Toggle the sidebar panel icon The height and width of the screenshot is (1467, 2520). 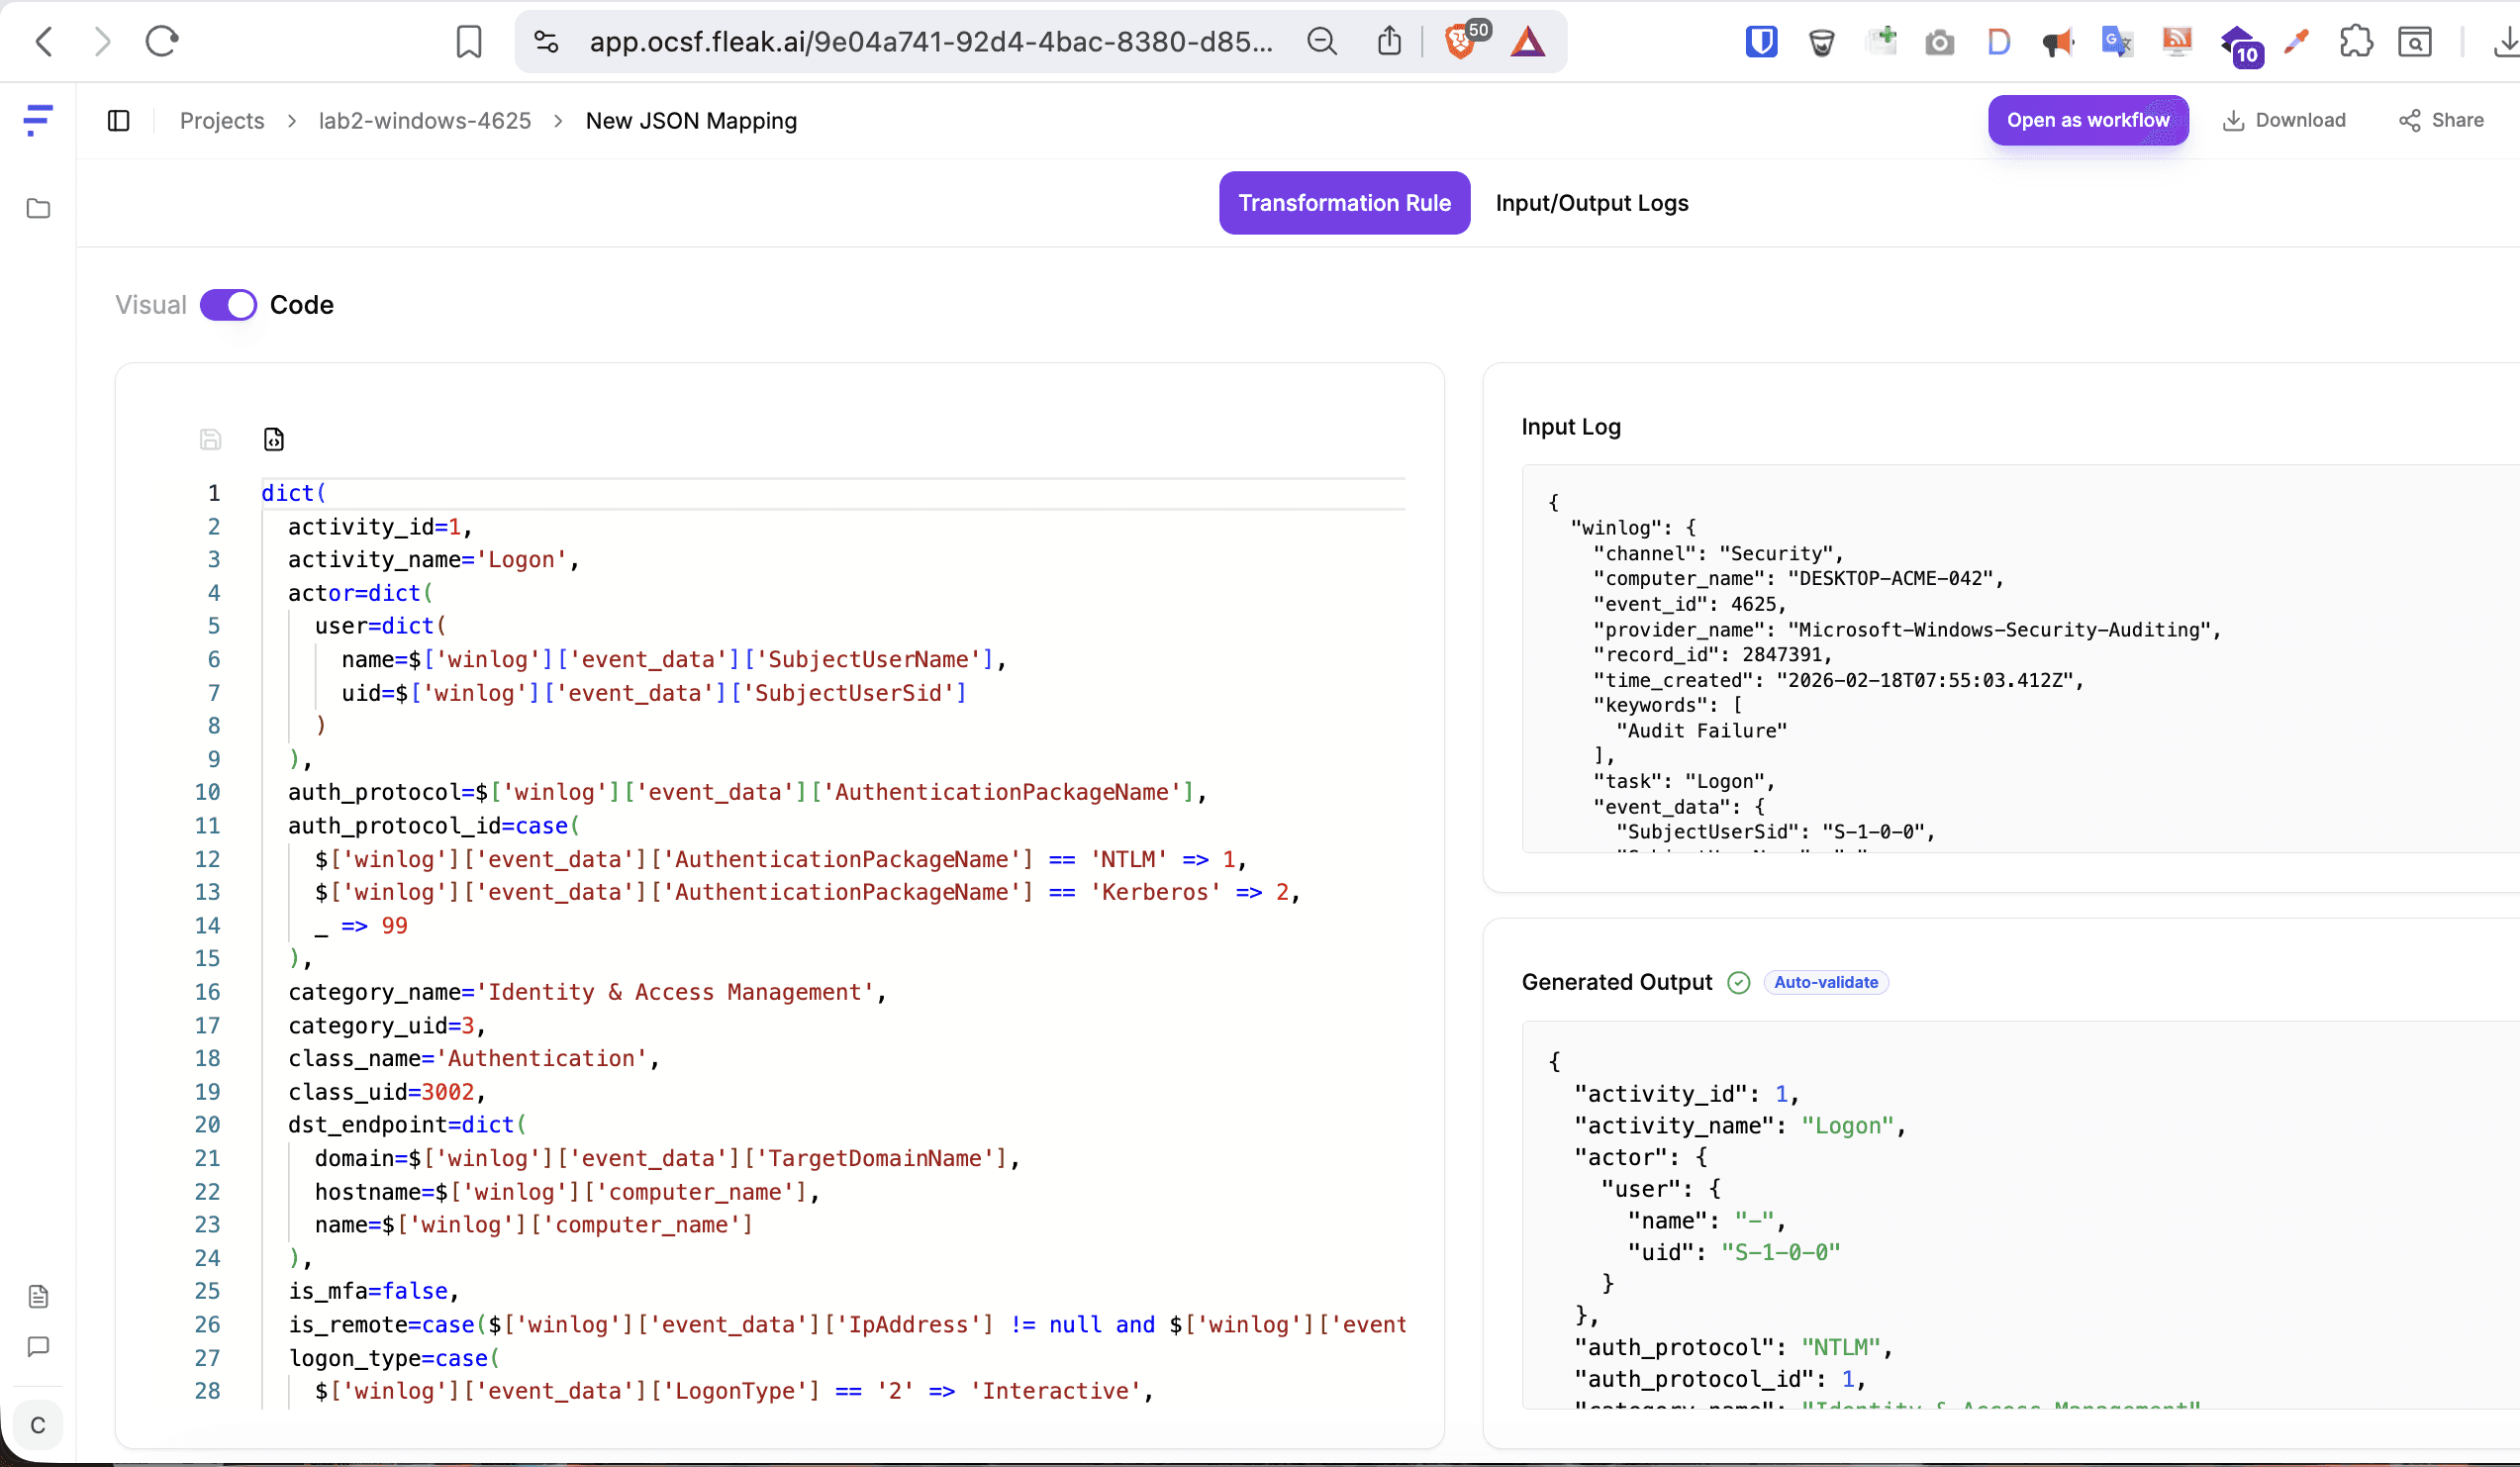point(119,120)
